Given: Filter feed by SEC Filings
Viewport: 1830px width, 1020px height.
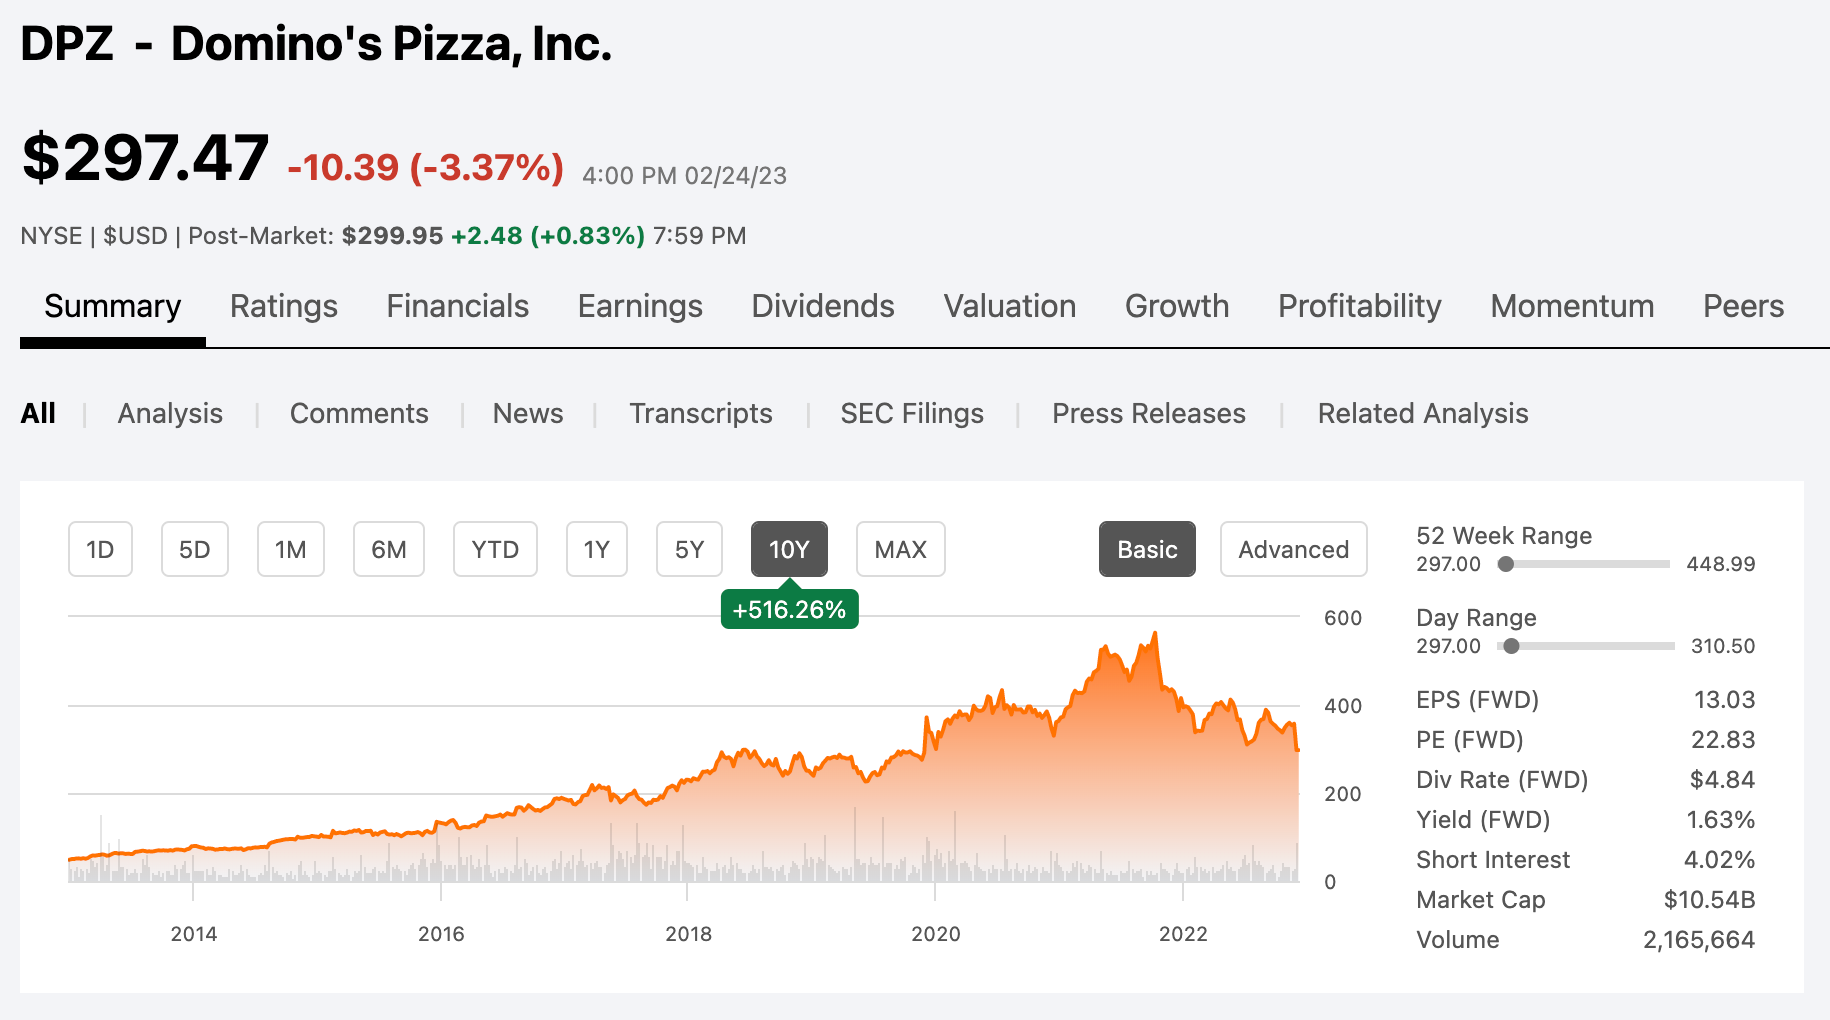Looking at the screenshot, I should pyautogui.click(x=912, y=413).
